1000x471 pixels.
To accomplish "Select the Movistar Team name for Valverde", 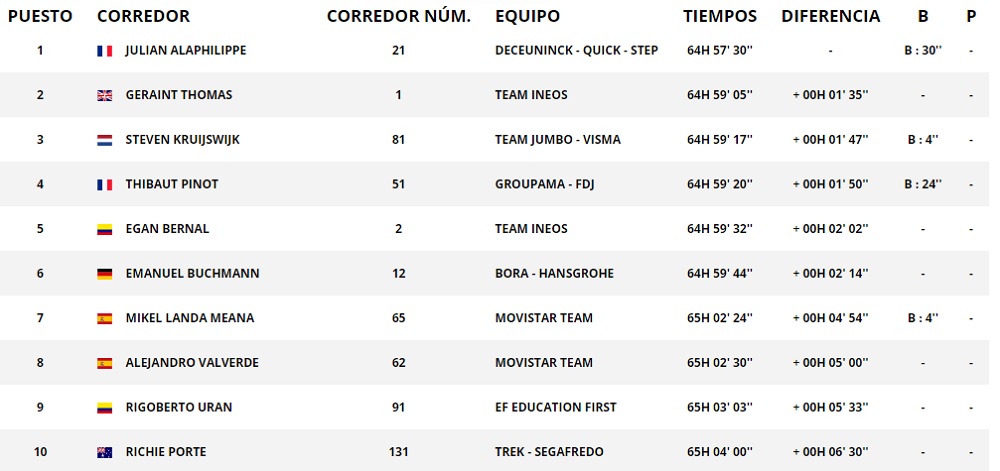I will [x=543, y=363].
